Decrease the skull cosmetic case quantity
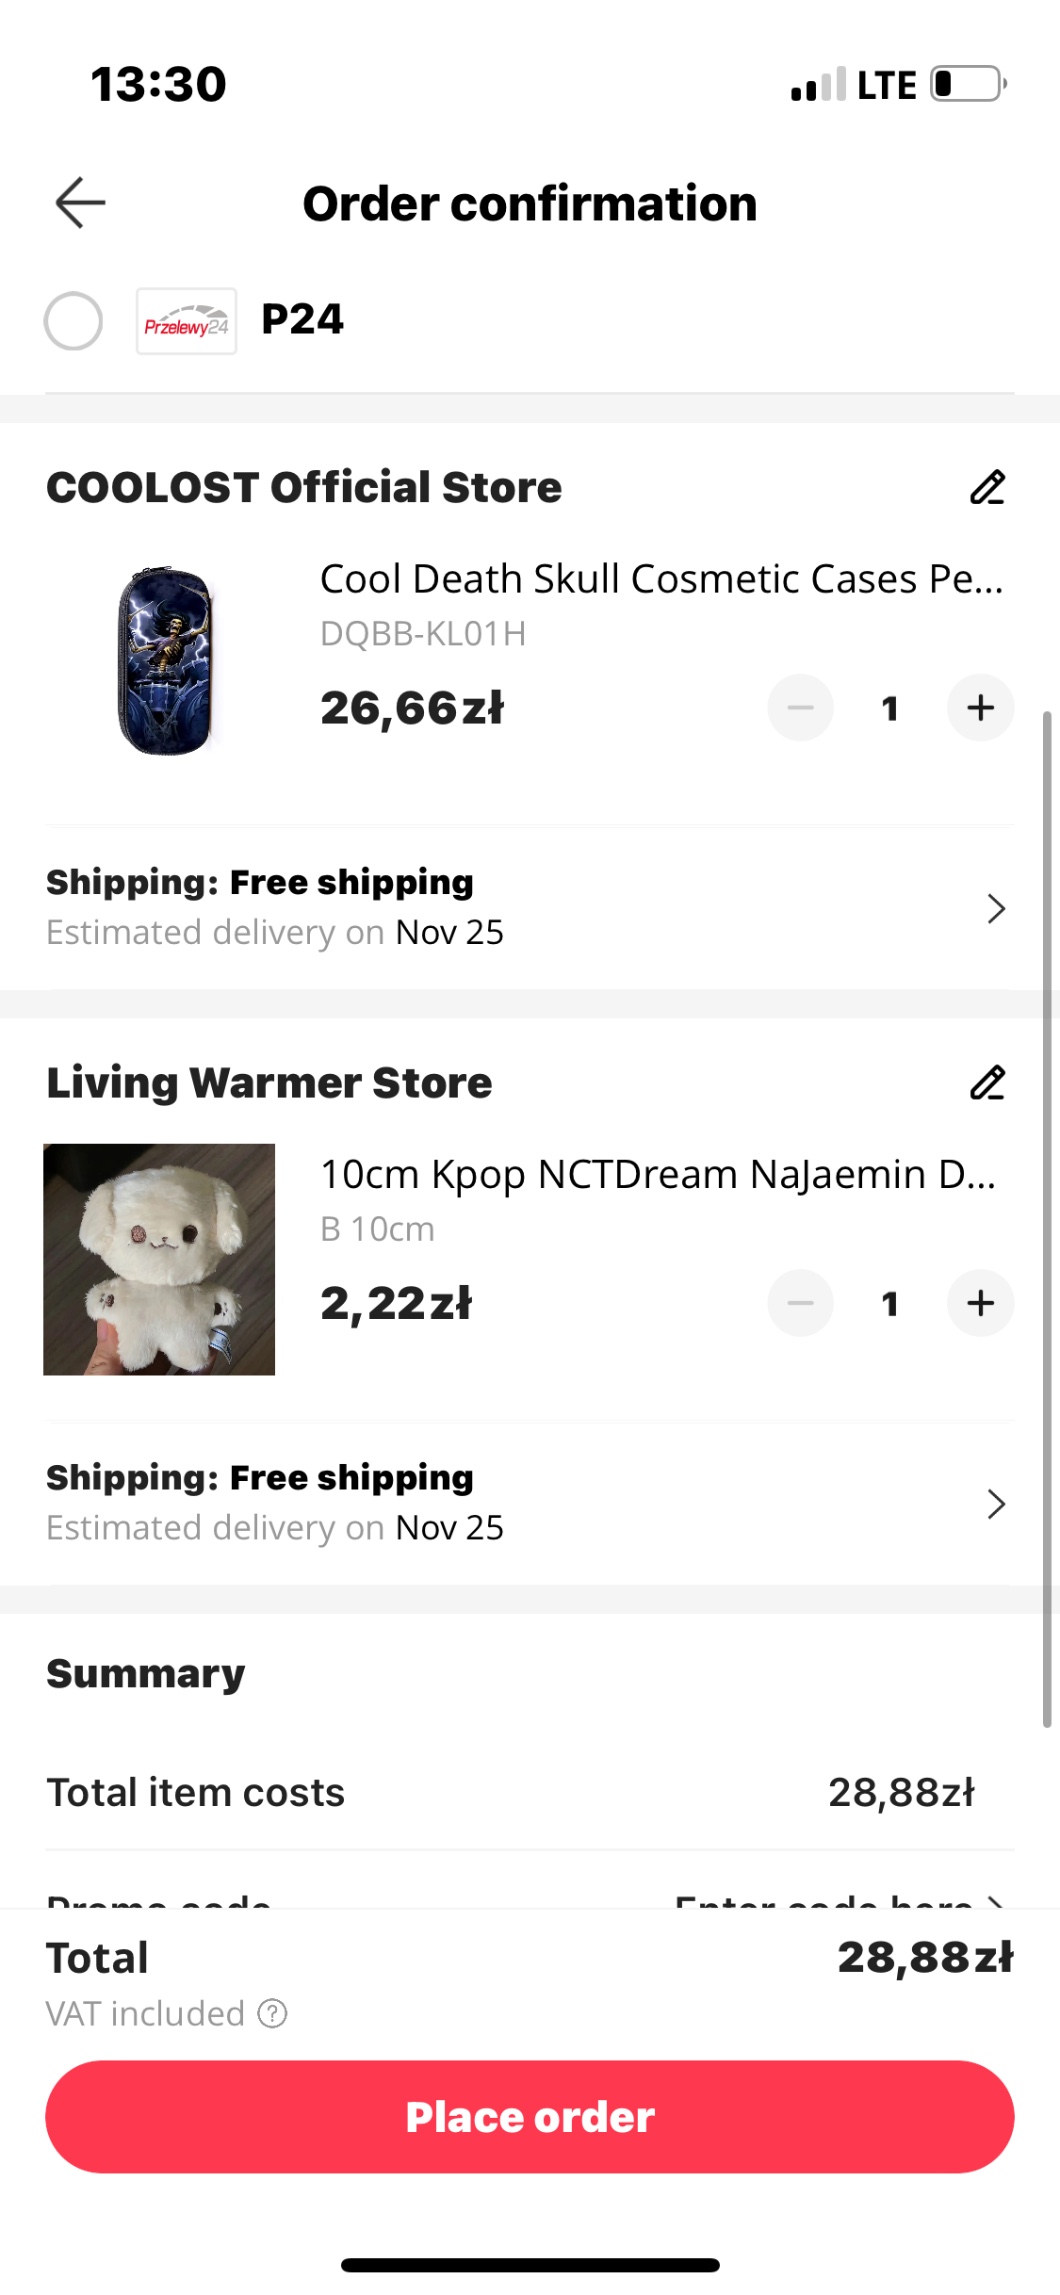 click(x=800, y=708)
